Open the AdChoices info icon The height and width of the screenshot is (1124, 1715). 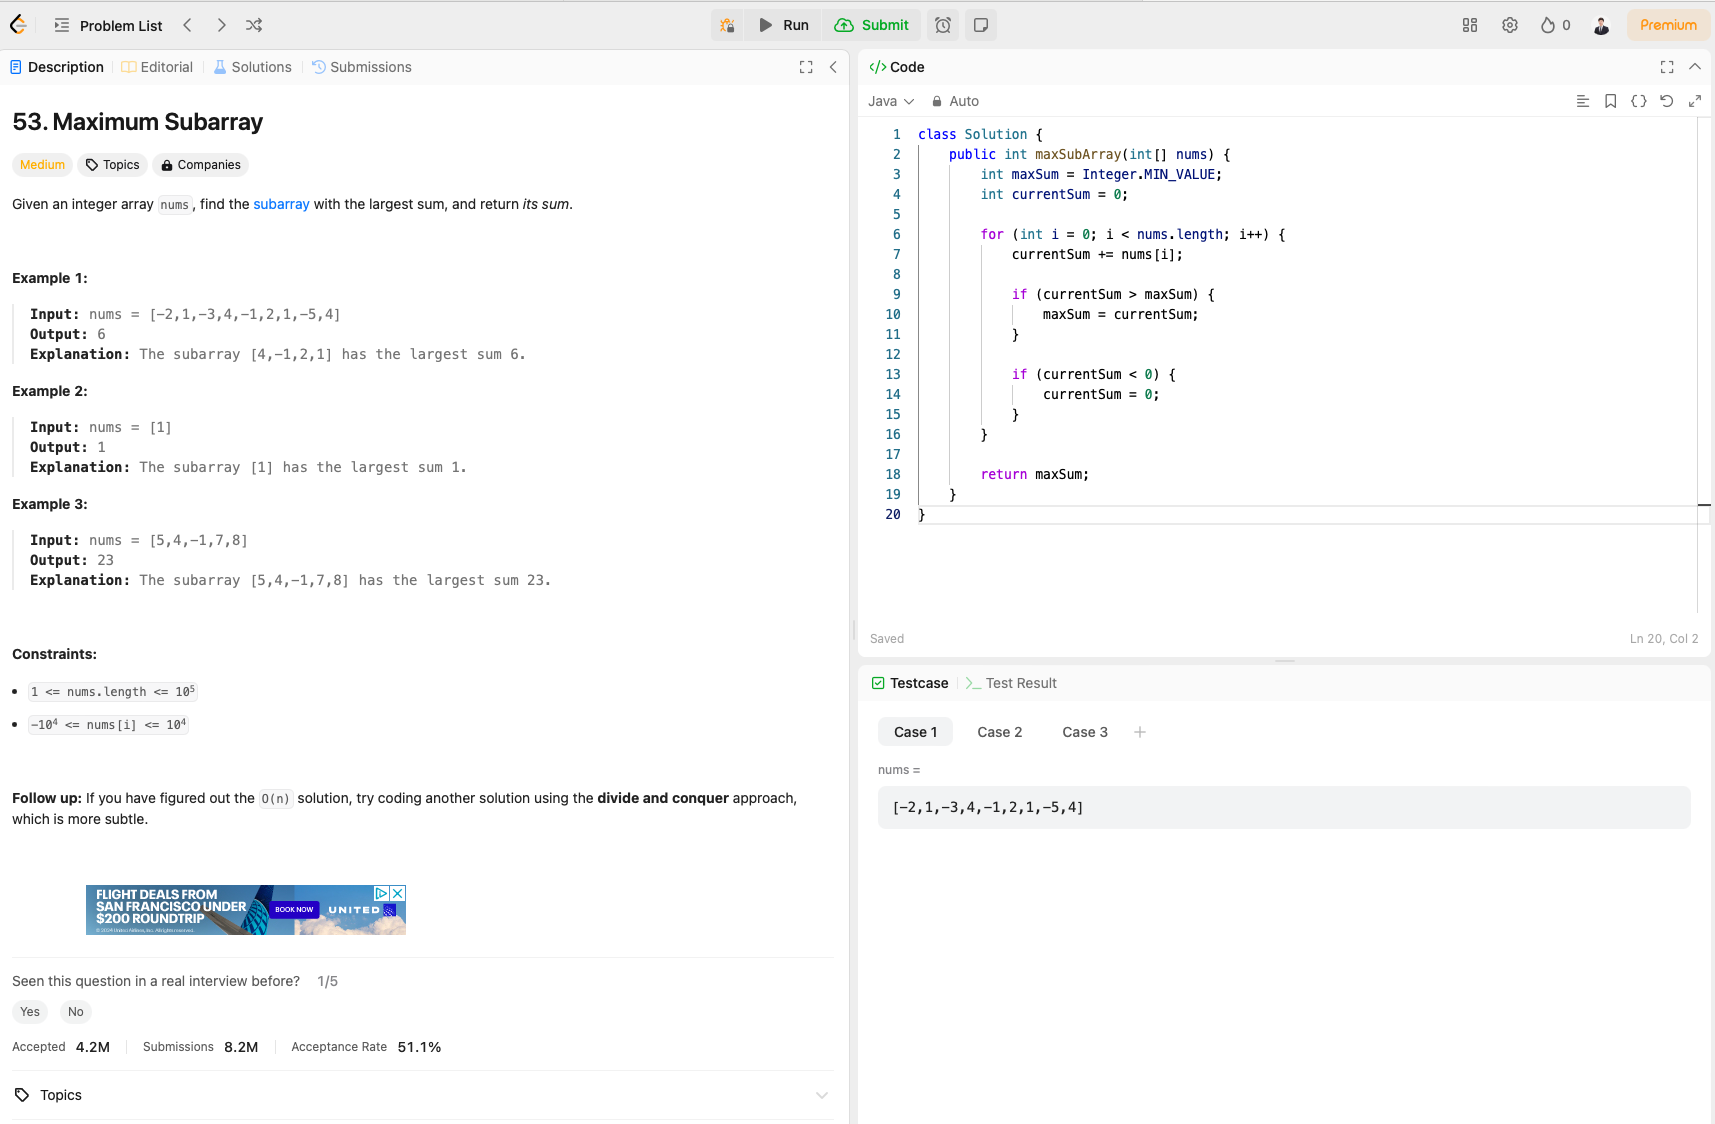(381, 893)
